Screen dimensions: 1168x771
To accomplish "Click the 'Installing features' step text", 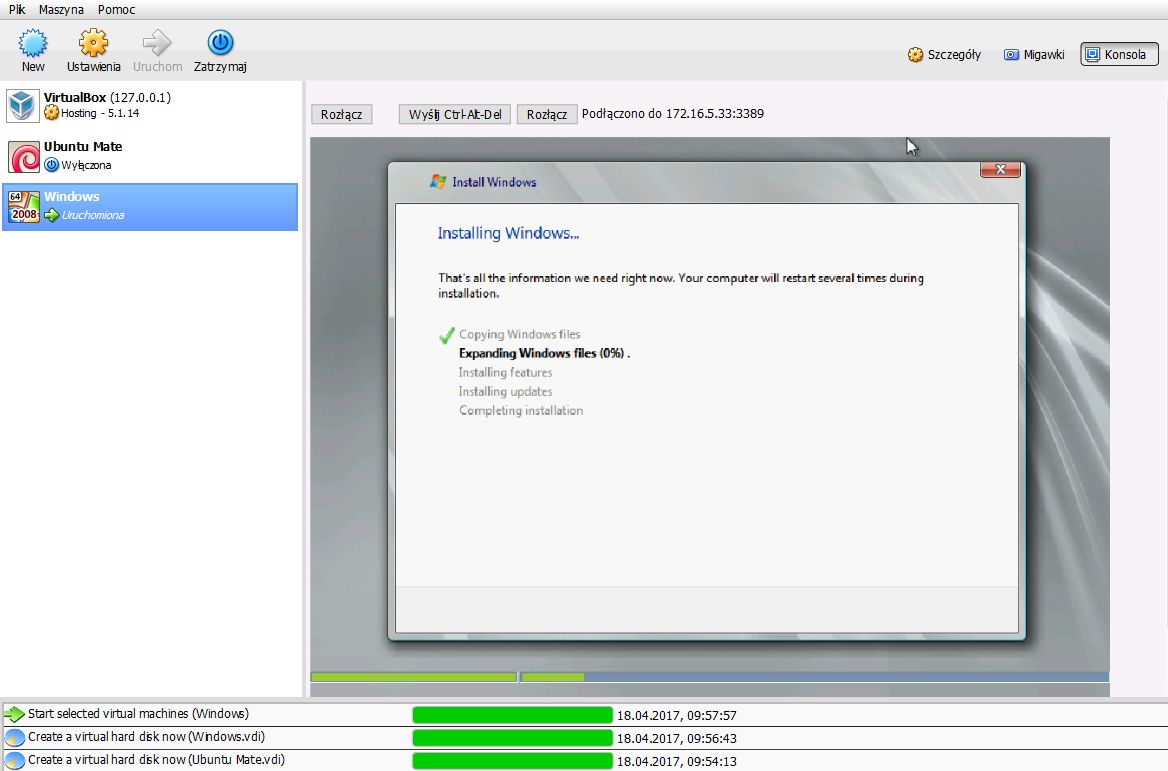I will (505, 372).
